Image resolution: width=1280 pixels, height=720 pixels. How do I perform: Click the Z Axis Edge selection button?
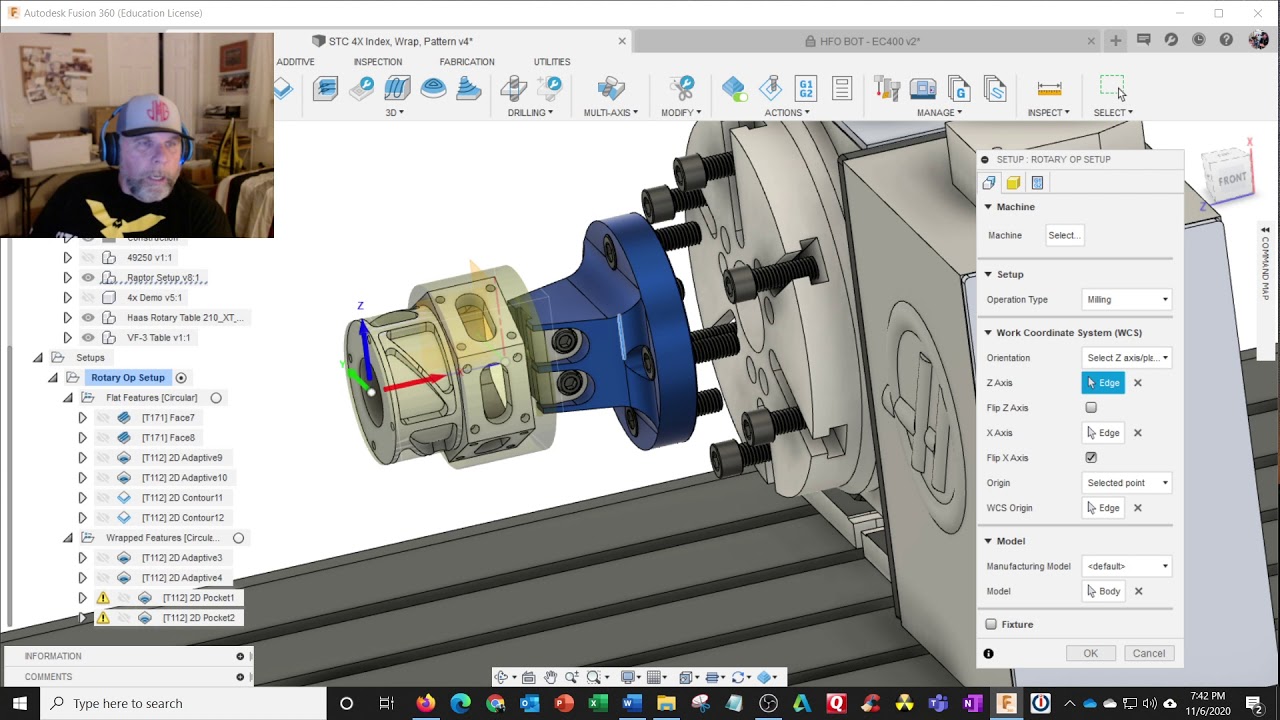tap(1103, 383)
